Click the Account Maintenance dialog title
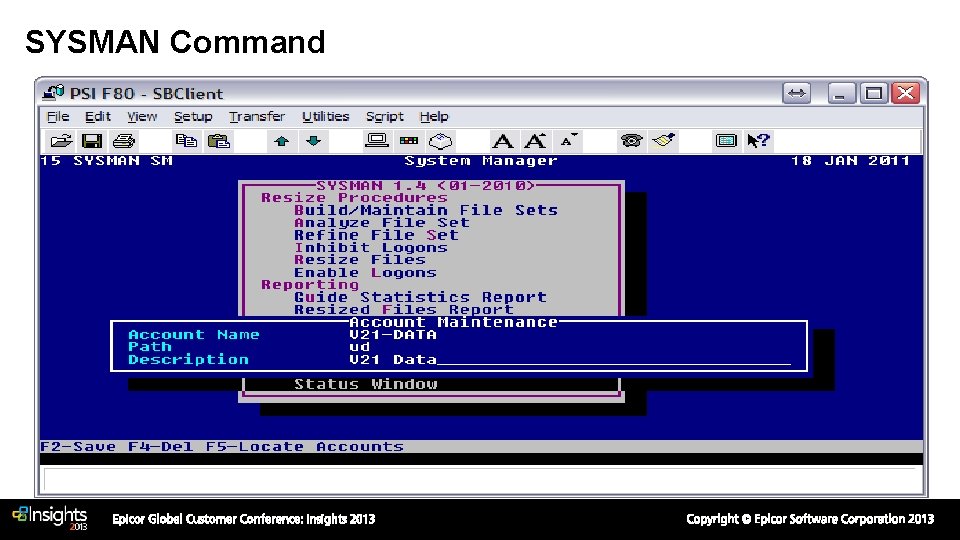 click(454, 322)
